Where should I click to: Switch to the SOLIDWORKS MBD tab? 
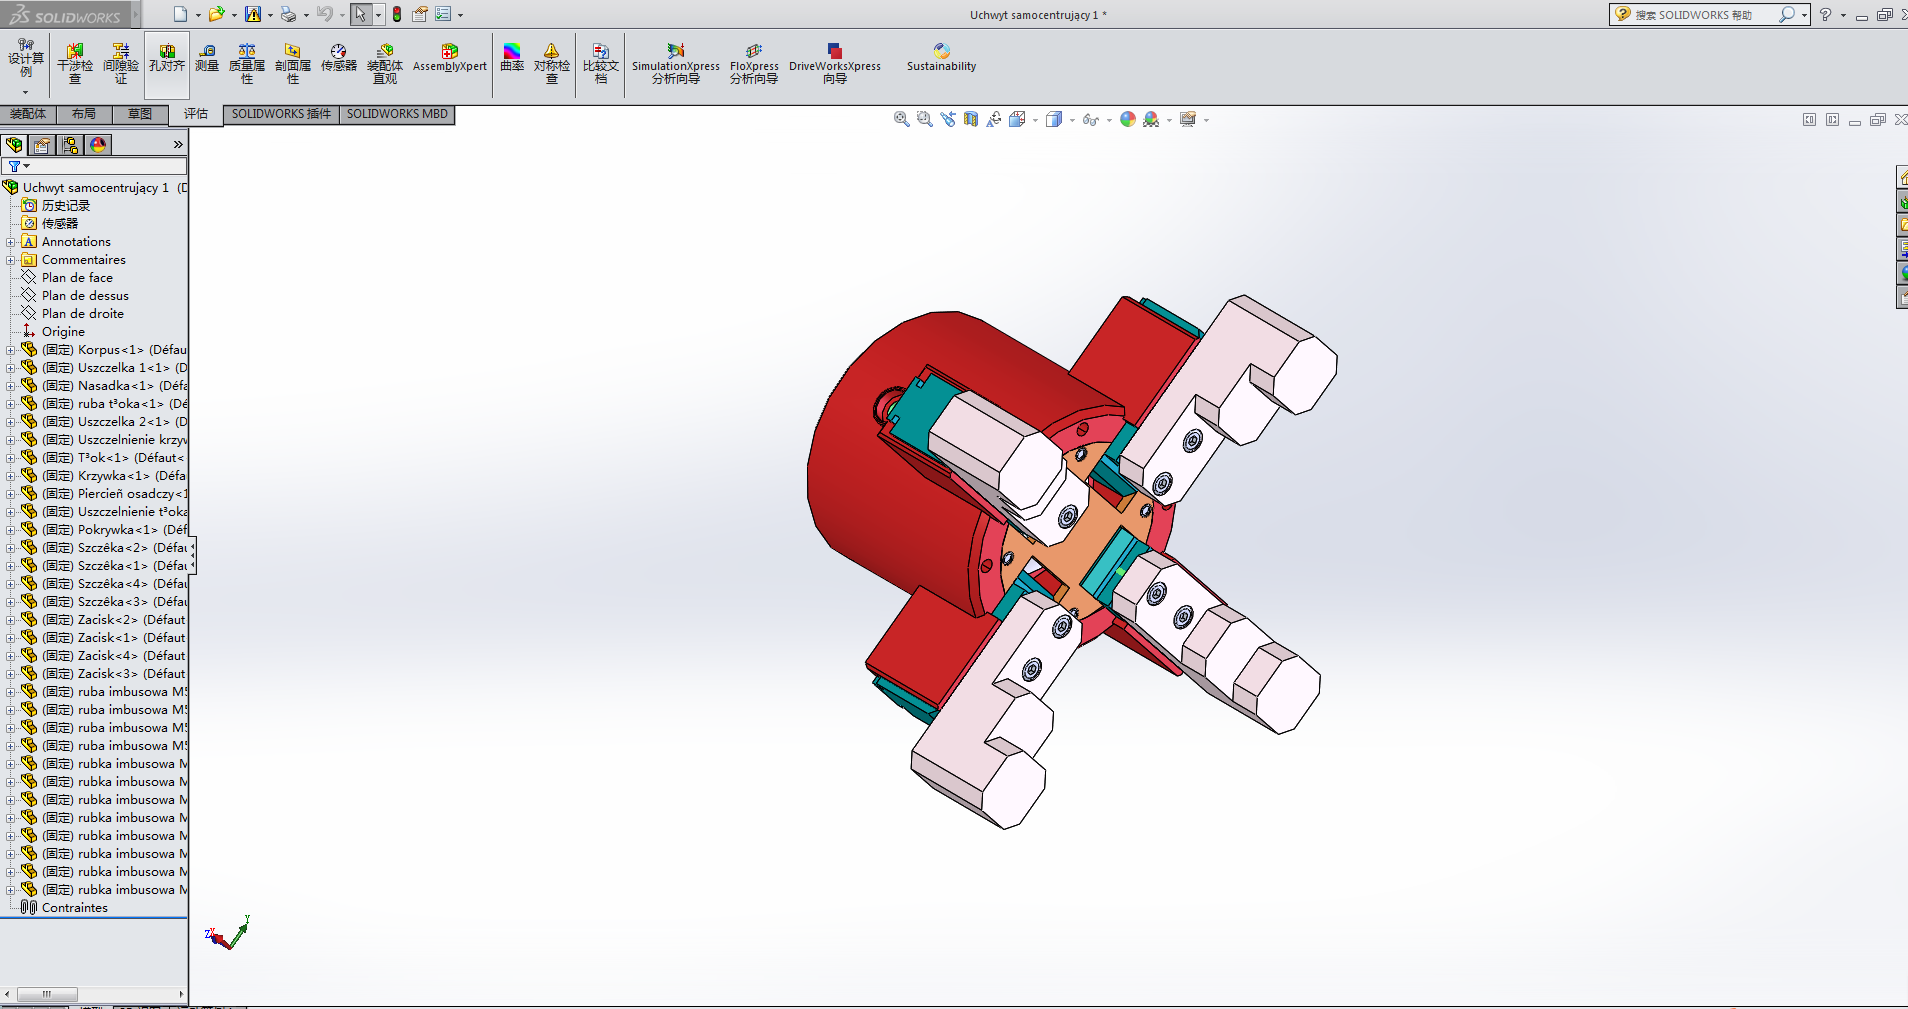click(x=397, y=114)
